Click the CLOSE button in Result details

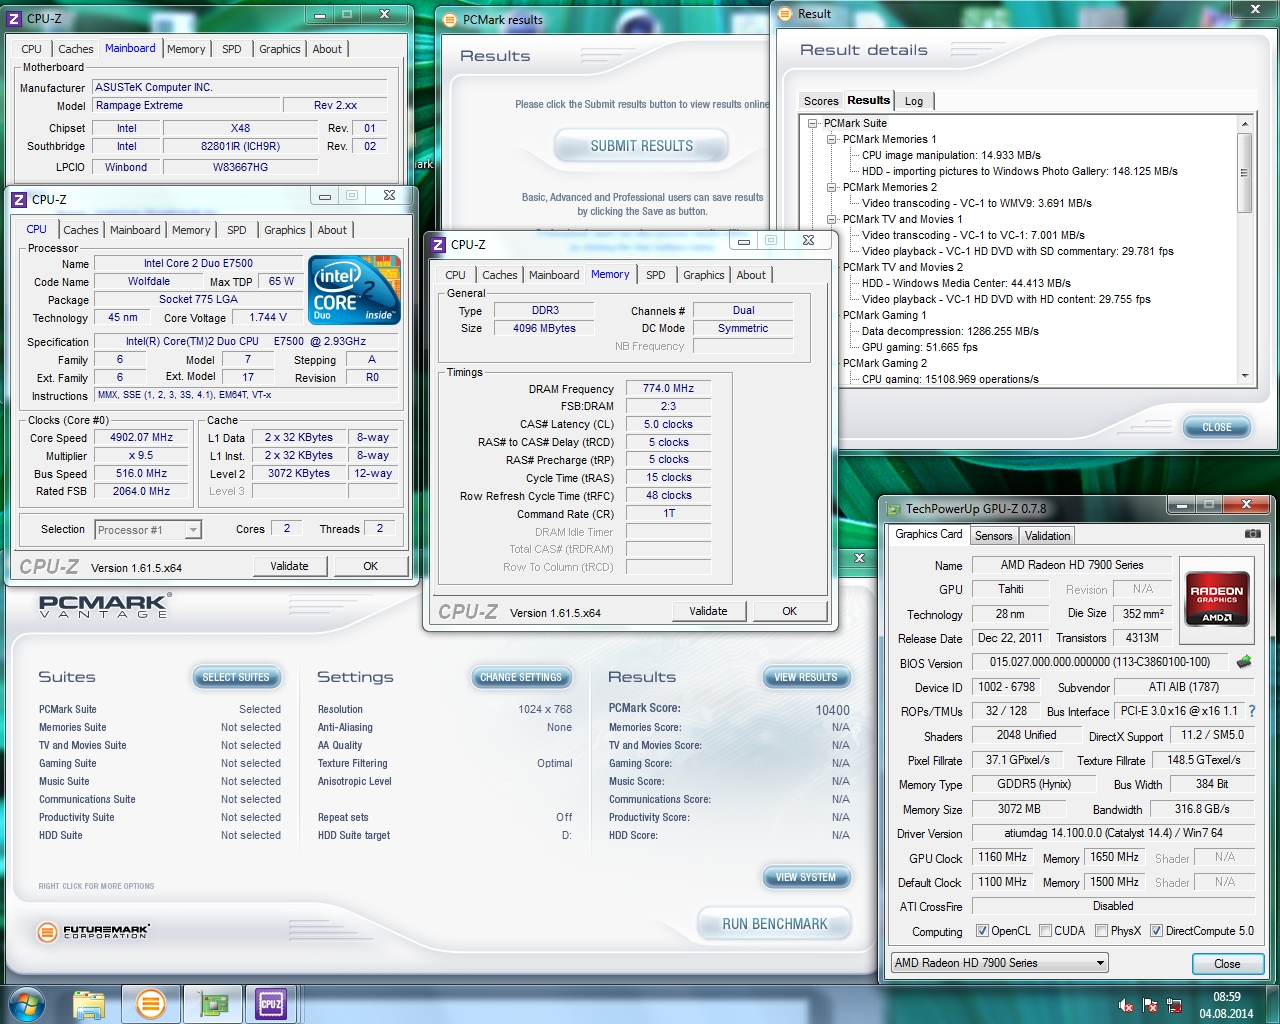coord(1217,427)
